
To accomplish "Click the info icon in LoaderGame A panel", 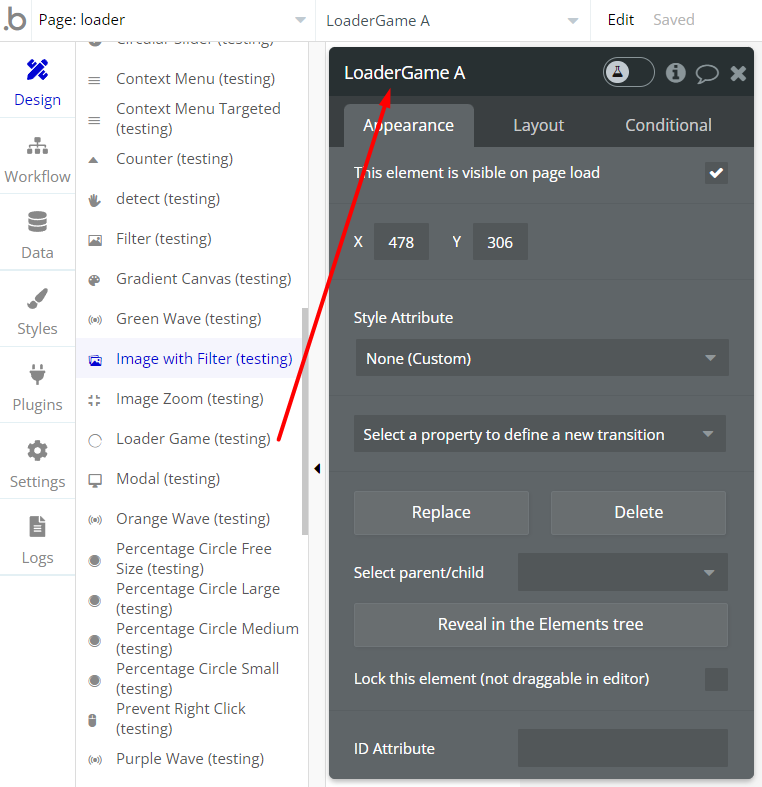I will click(675, 73).
